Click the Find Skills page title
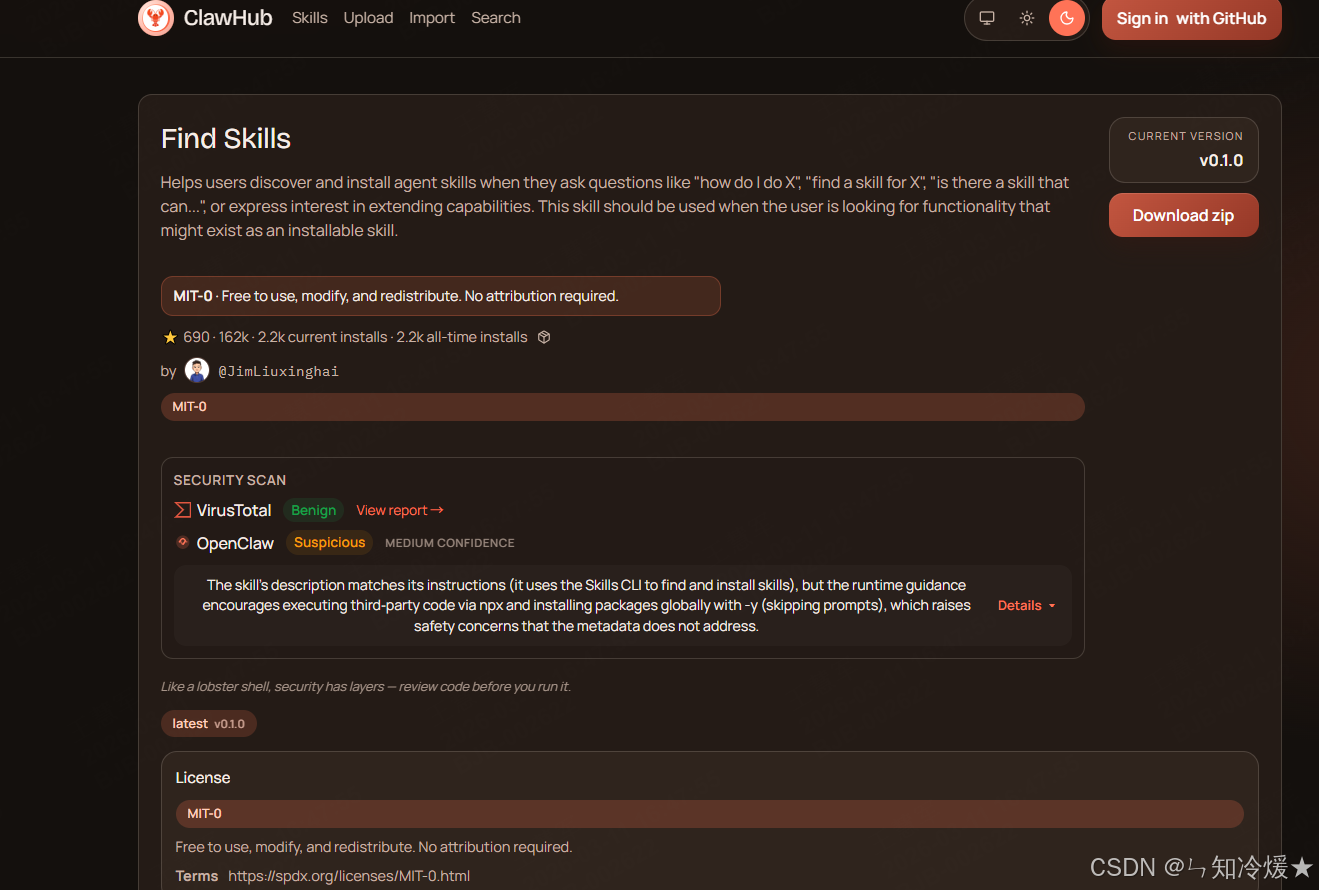1319x890 pixels. 226,139
